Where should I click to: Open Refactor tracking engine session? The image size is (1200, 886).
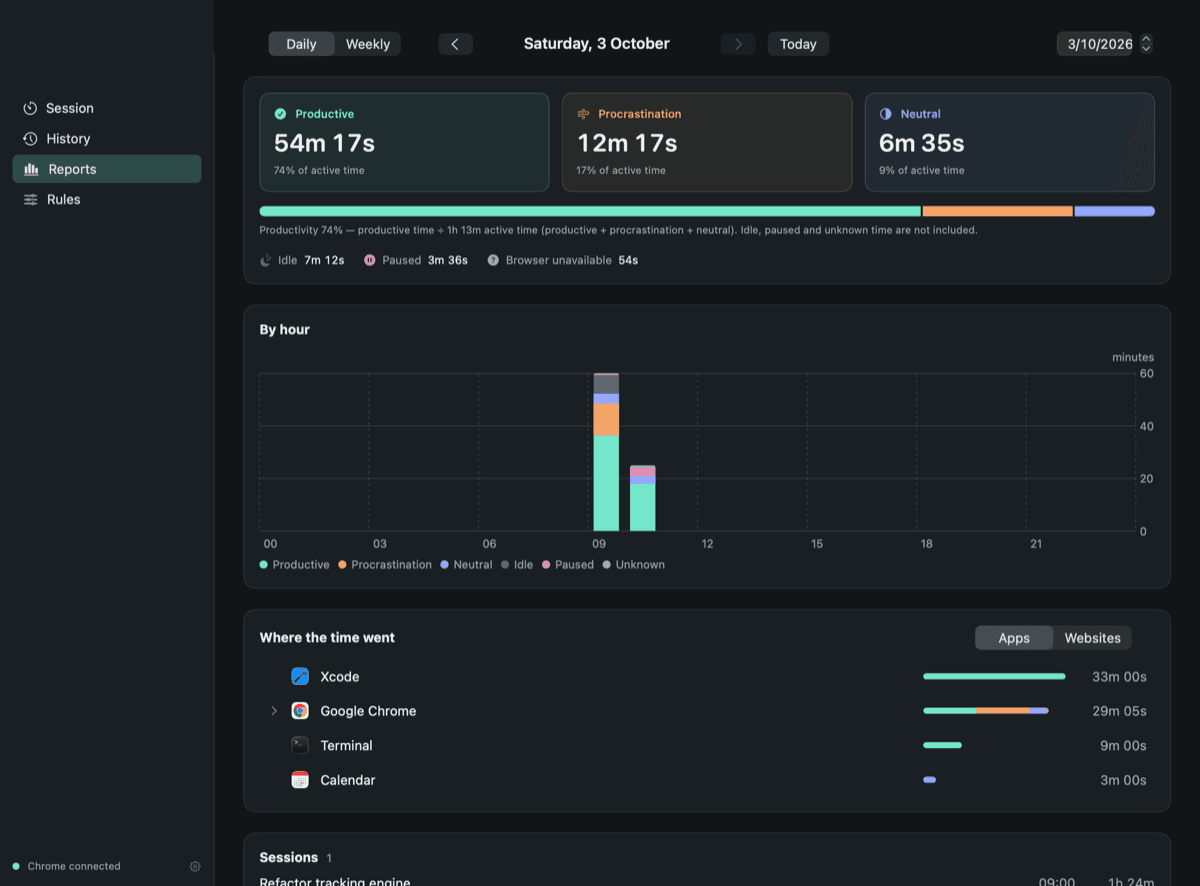(x=706, y=881)
